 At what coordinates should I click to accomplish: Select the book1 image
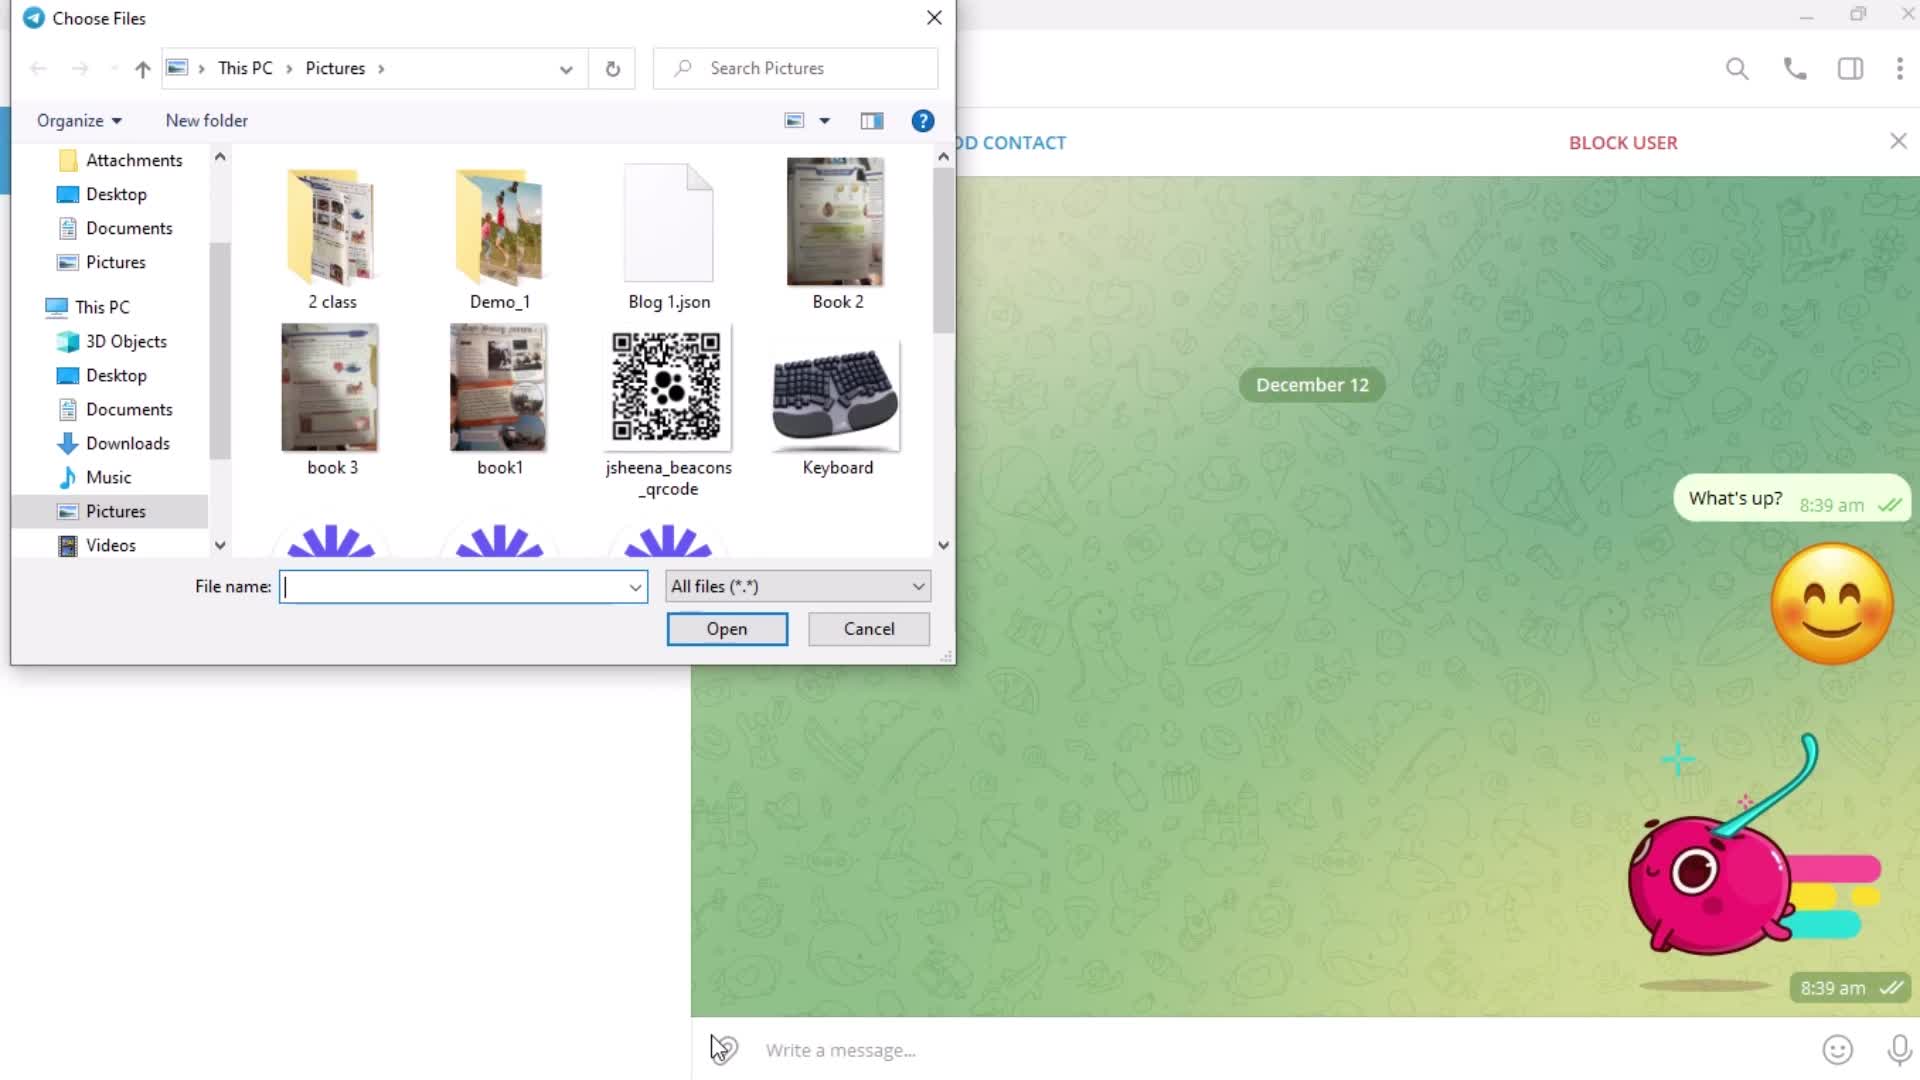pyautogui.click(x=499, y=400)
